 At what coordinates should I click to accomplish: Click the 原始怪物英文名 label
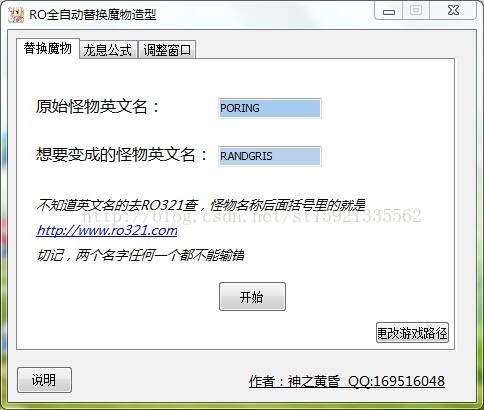pyautogui.click(x=98, y=107)
